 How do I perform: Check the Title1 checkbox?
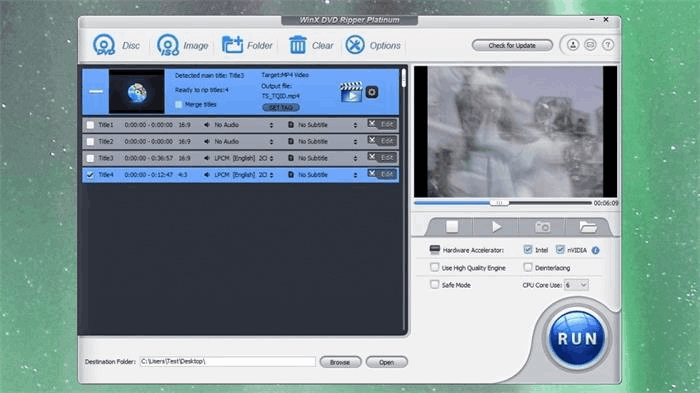click(x=90, y=125)
